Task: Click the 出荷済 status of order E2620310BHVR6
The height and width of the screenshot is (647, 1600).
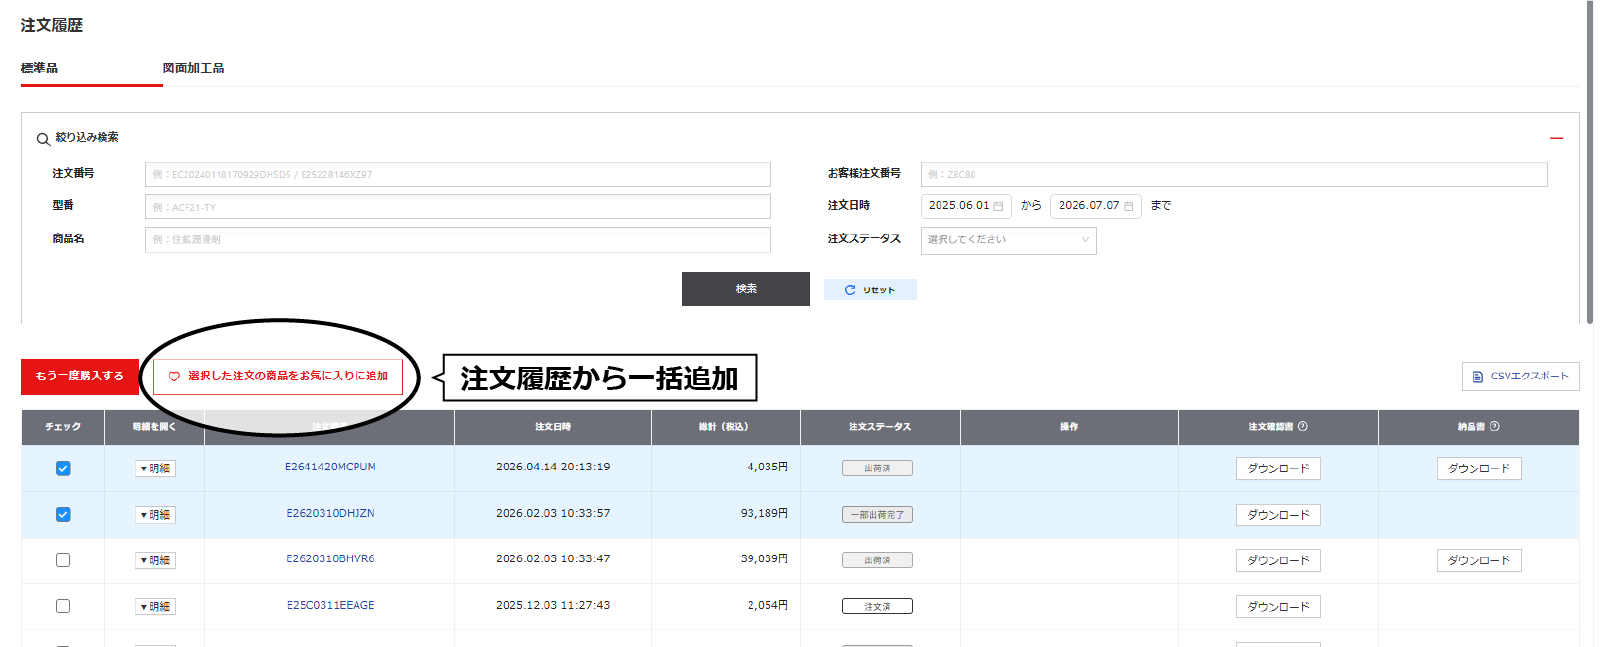Action: (877, 560)
